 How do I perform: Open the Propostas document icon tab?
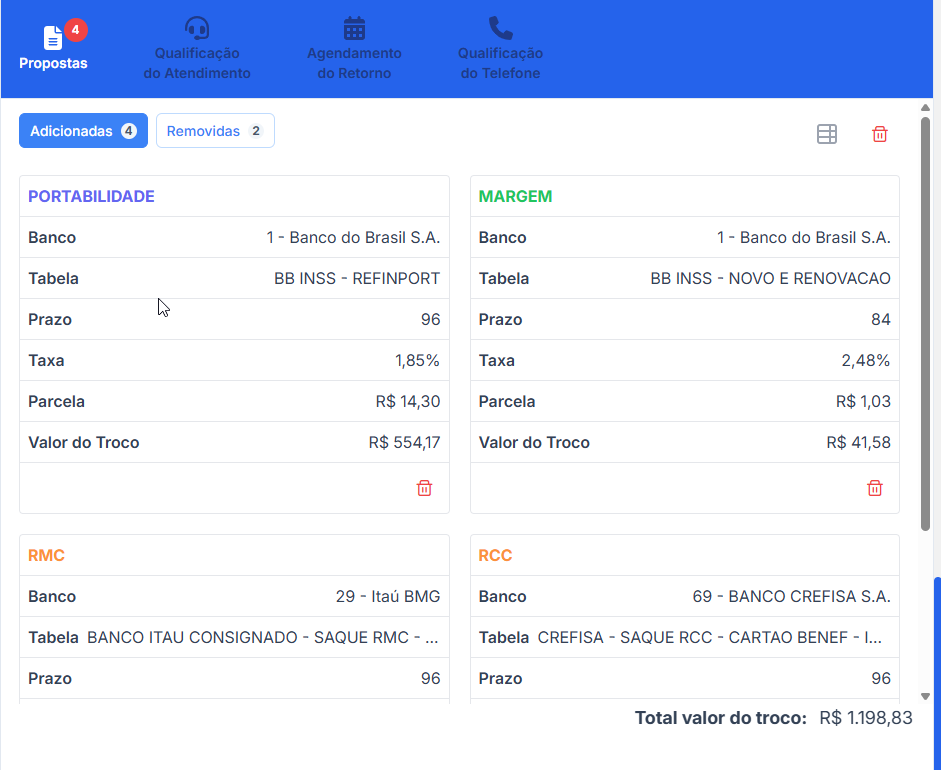(53, 39)
